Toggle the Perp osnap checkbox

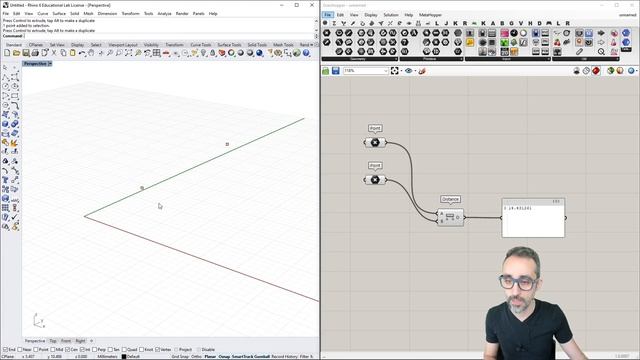94,350
